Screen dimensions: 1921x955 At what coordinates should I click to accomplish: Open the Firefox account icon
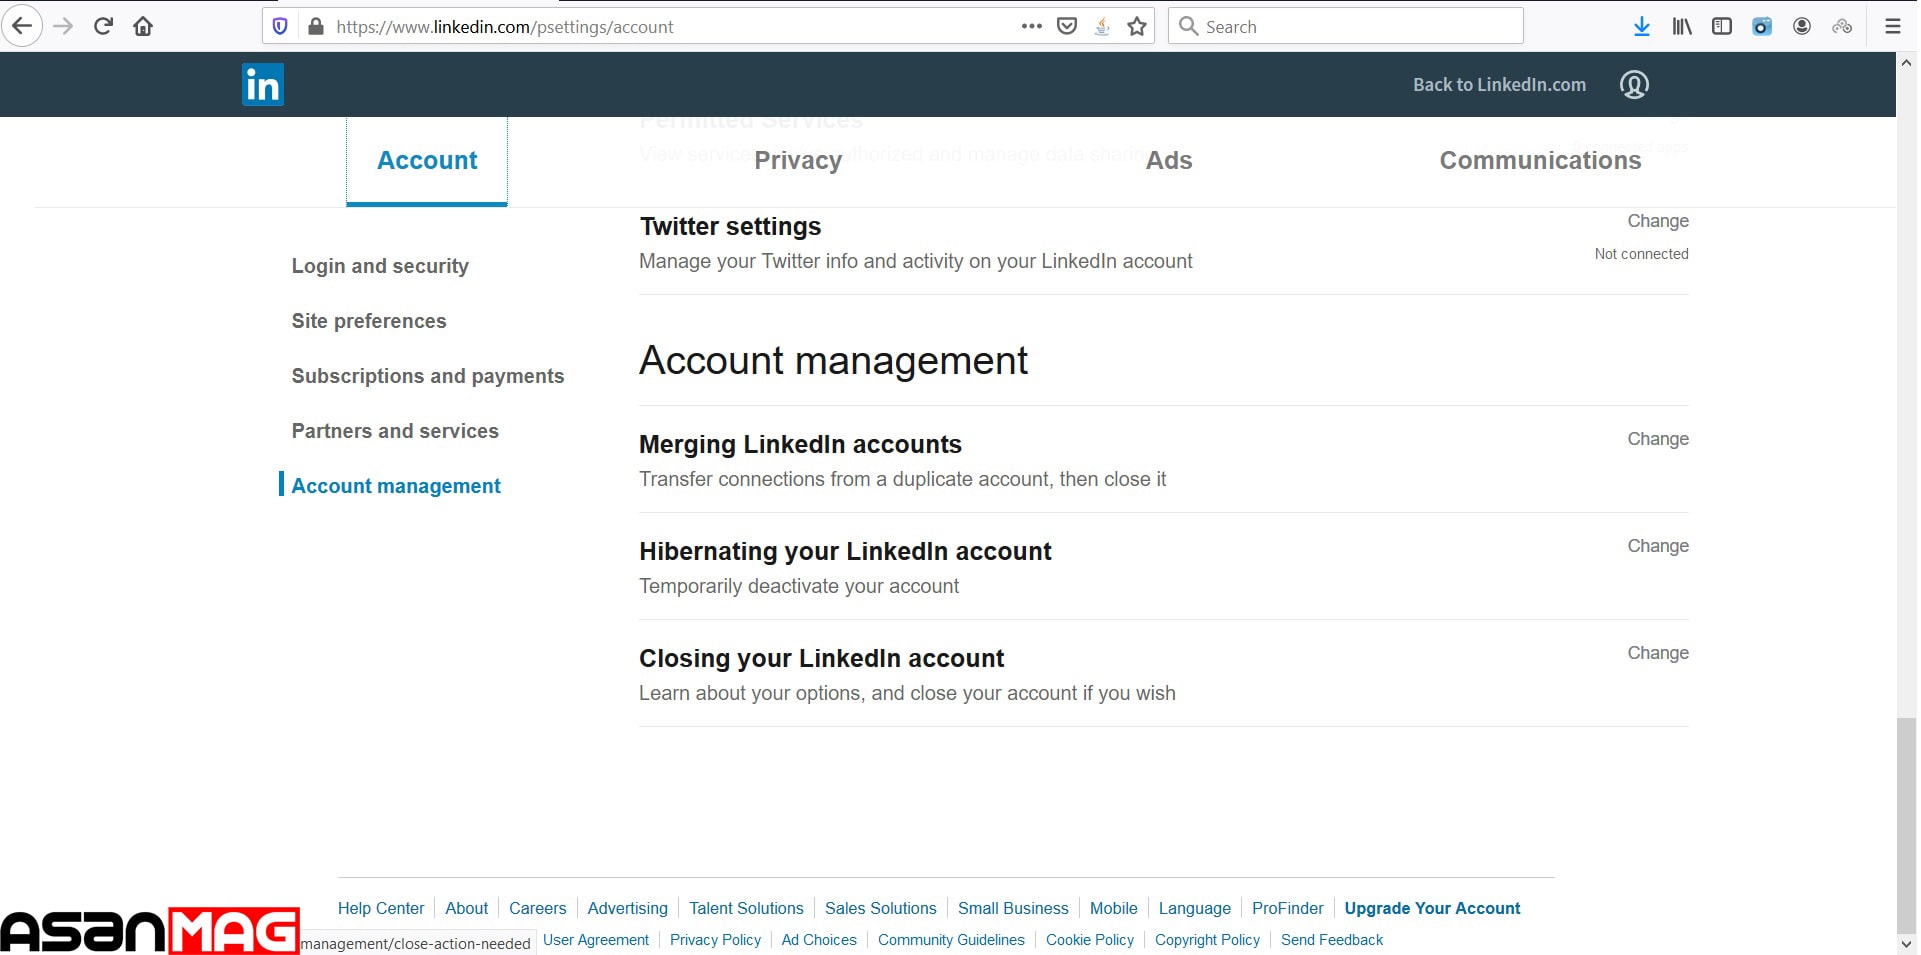point(1802,27)
